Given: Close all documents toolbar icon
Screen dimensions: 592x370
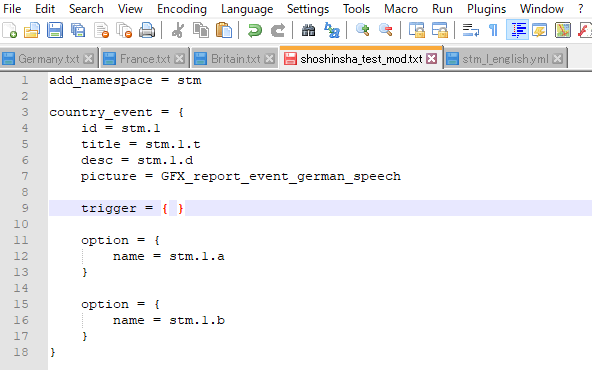Looking at the screenshot, I should 124,30.
